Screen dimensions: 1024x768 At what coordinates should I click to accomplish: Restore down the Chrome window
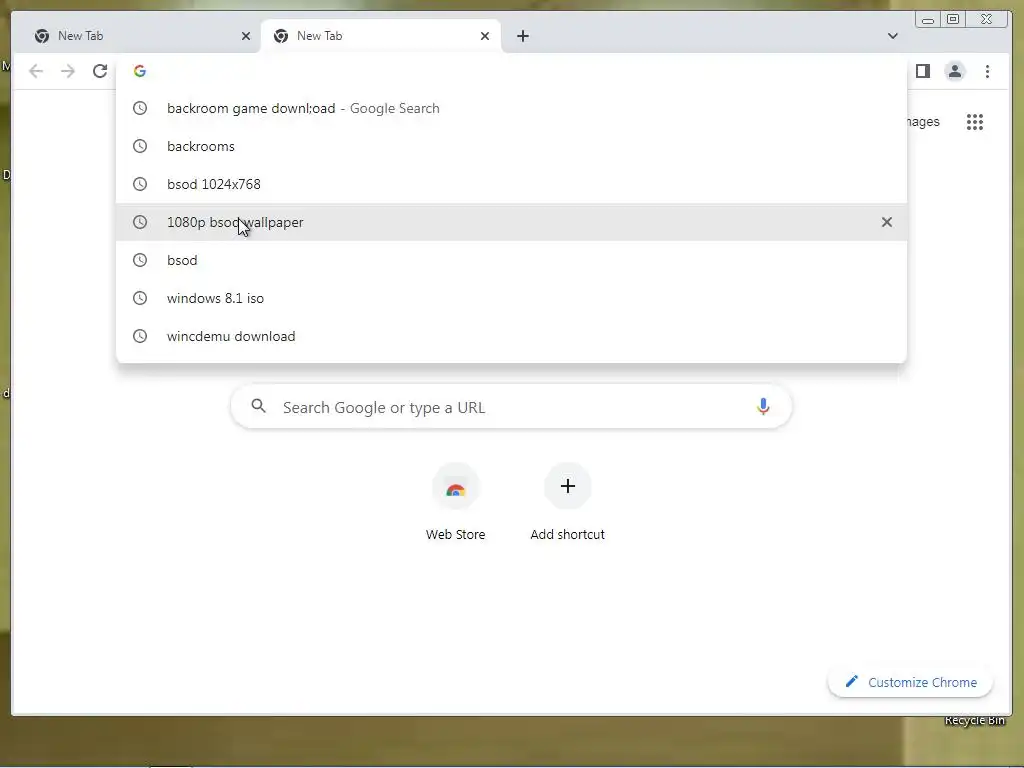[953, 20]
